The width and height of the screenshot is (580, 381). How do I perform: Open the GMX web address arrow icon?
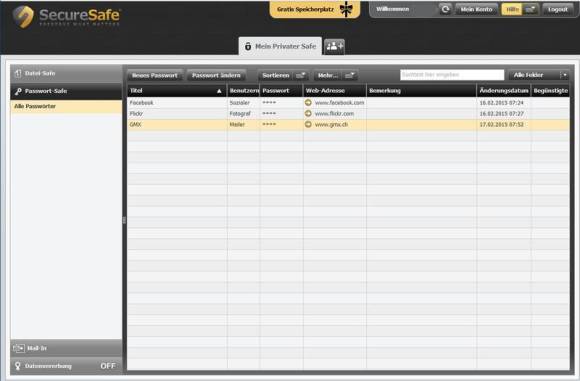click(308, 125)
